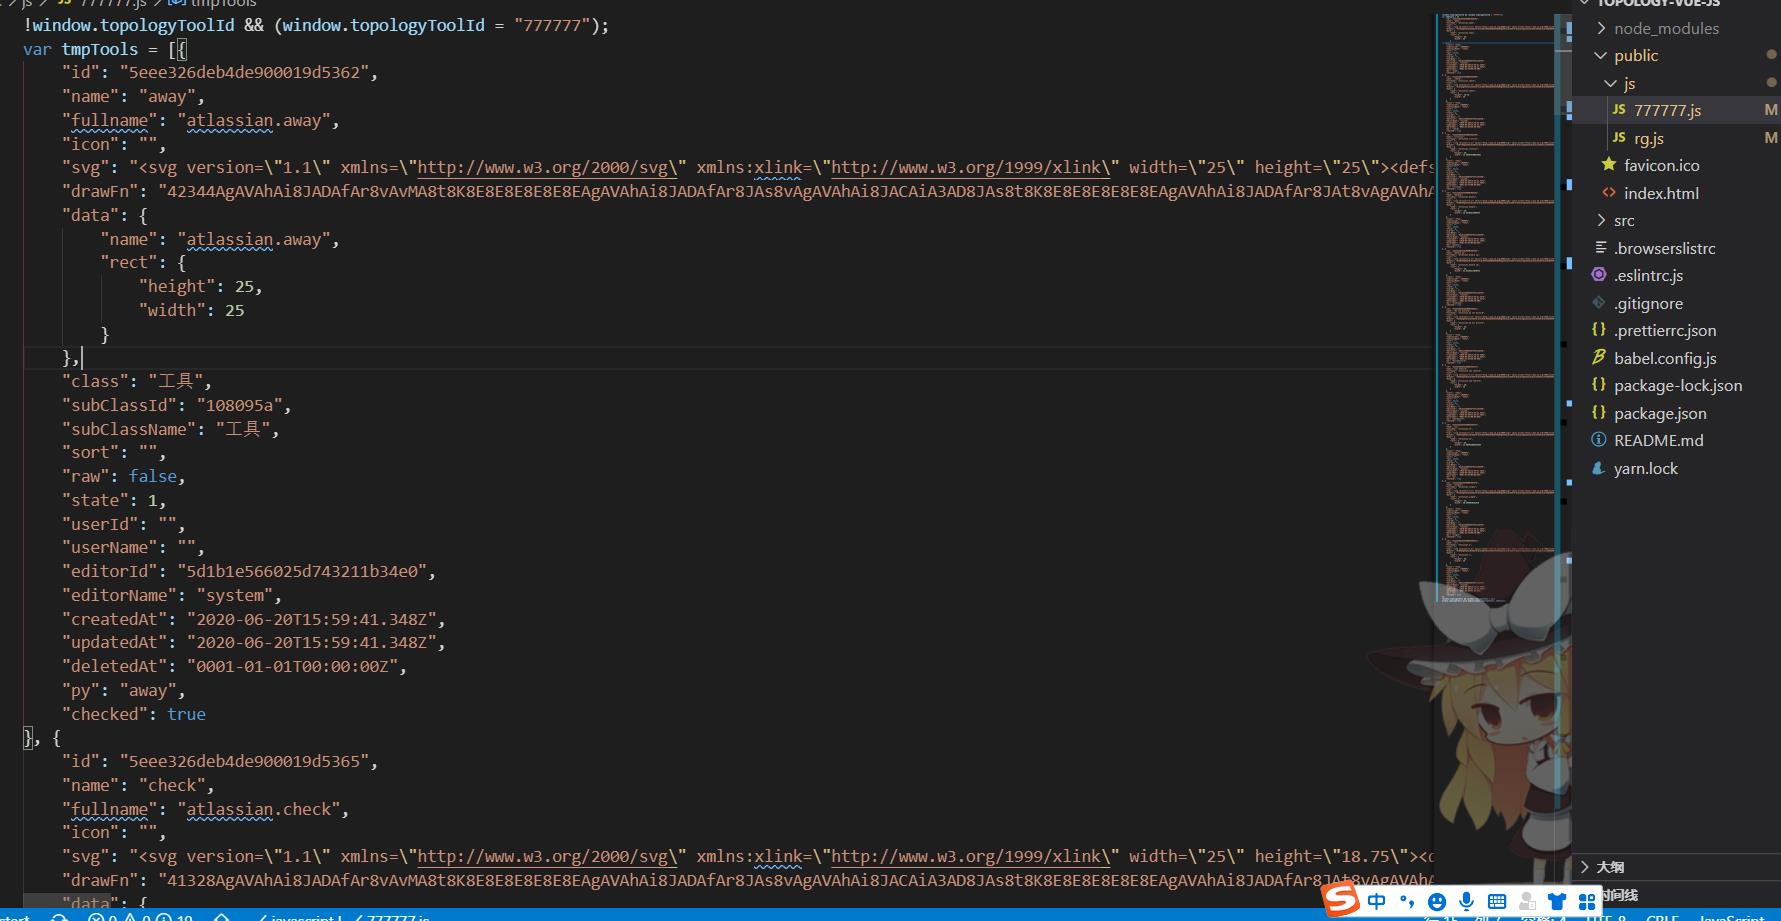Click the Sogou account login icon
Viewport: 1781px width, 921px height.
1527,902
